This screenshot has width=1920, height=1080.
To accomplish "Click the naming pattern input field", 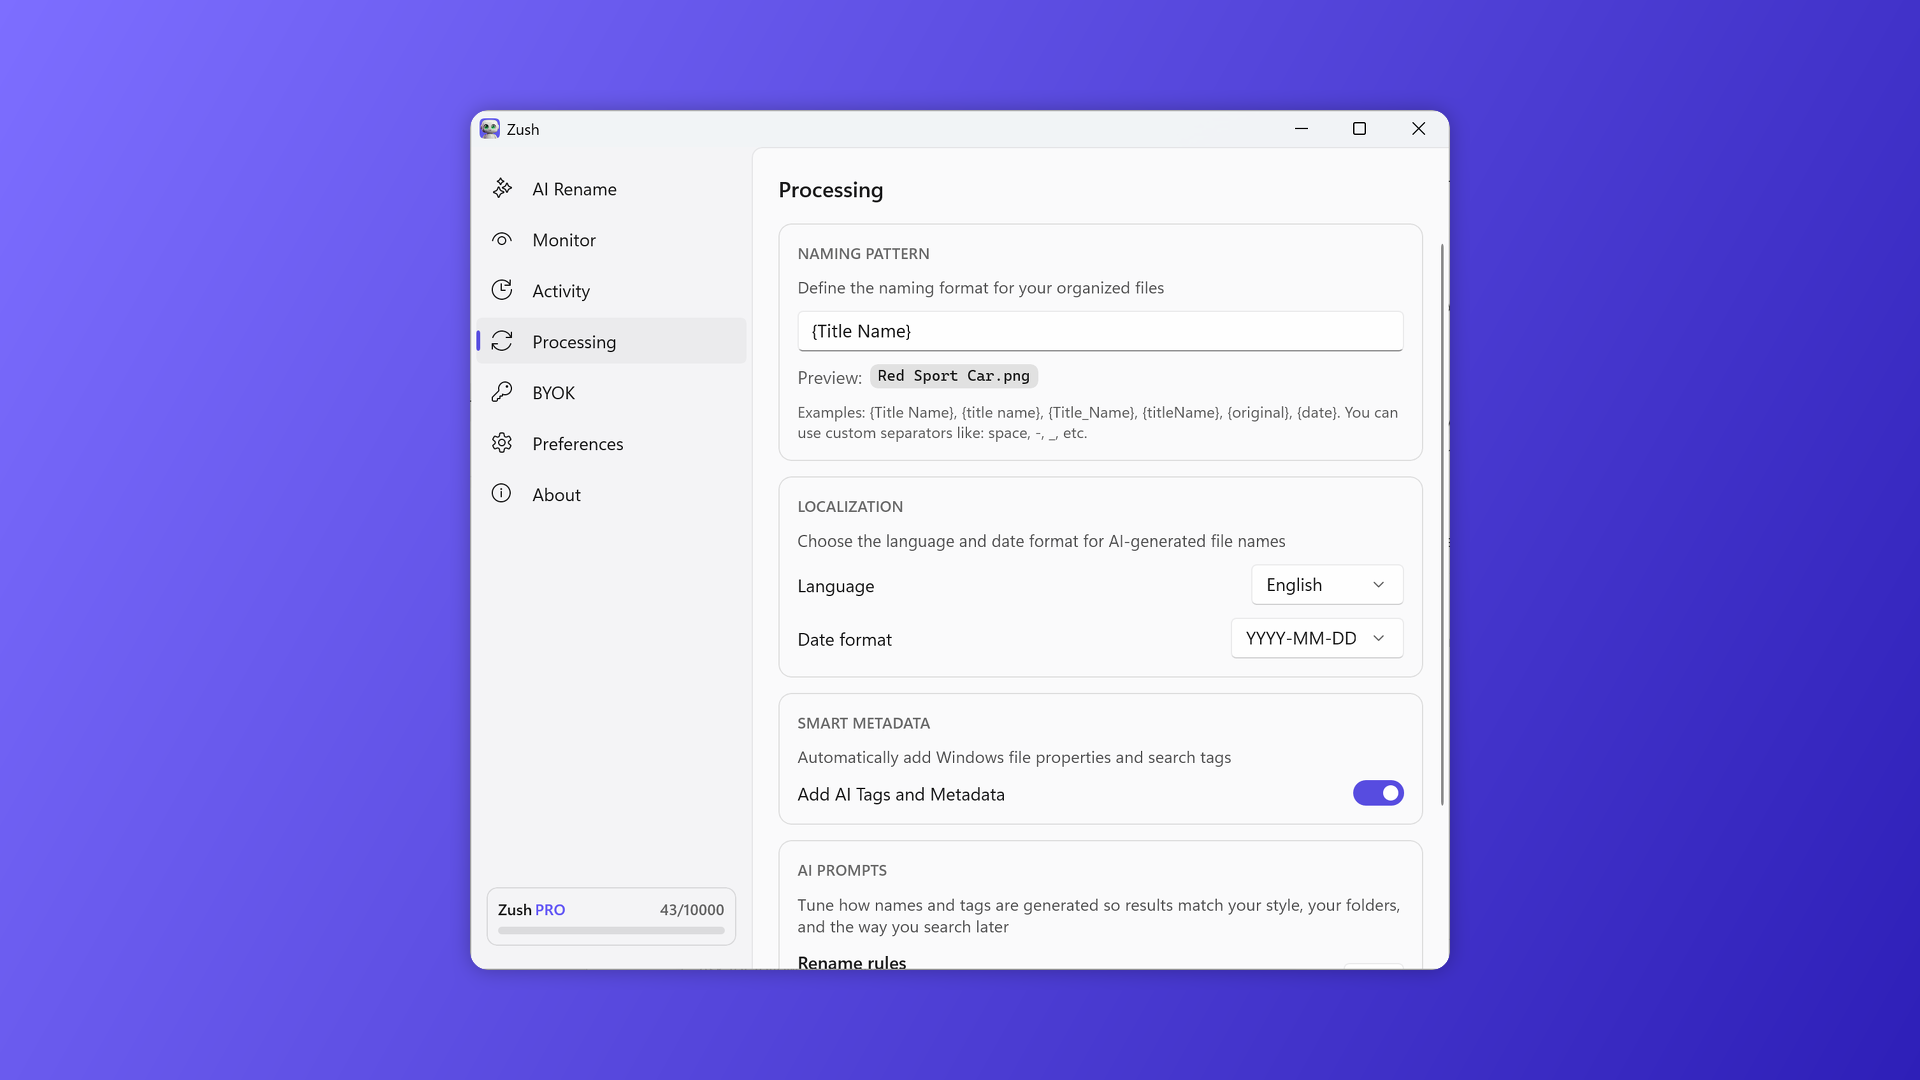I will click(x=1100, y=331).
